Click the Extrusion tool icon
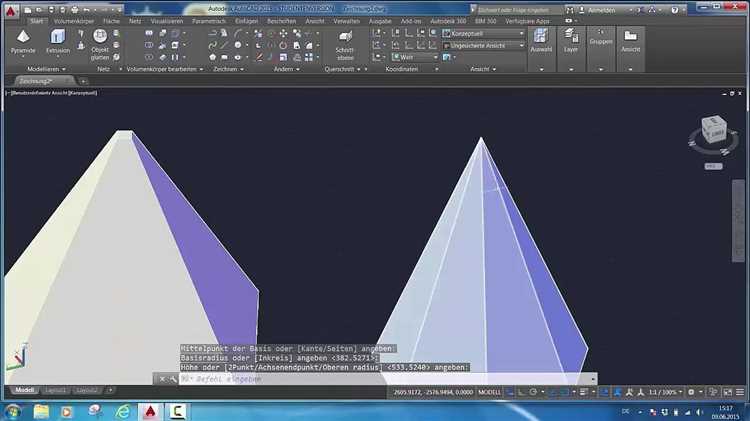The height and width of the screenshot is (421, 750). coord(58,36)
